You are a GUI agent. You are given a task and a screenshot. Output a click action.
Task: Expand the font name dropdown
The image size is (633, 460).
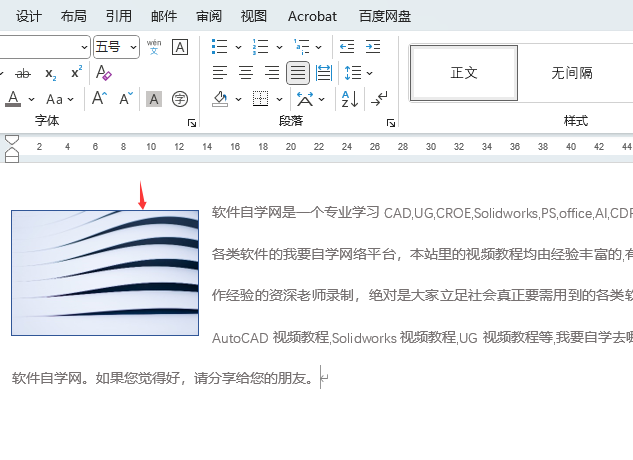click(x=84, y=47)
